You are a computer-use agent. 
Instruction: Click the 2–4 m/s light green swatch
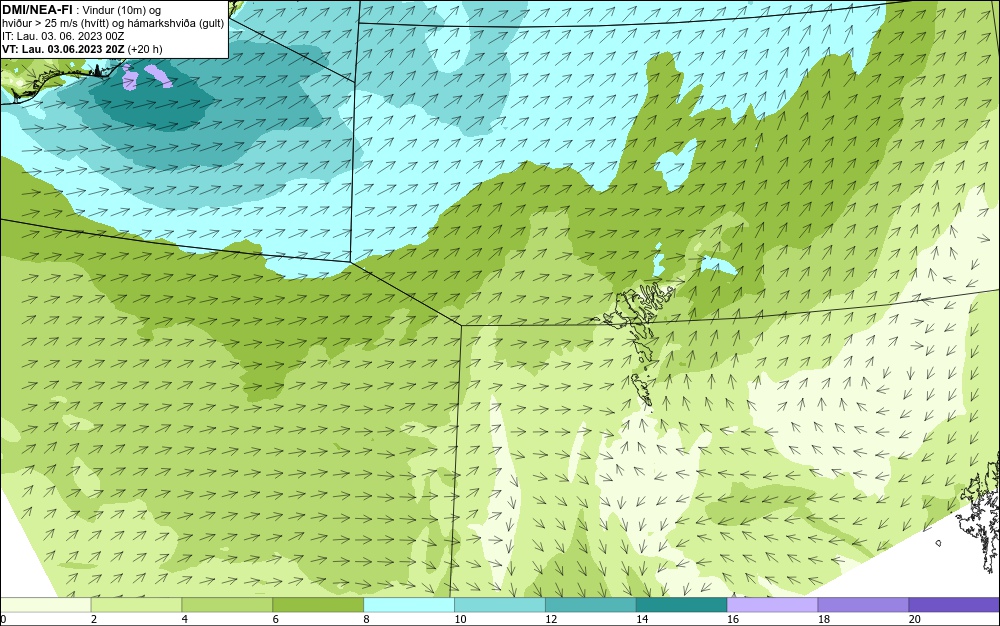[x=136, y=605]
